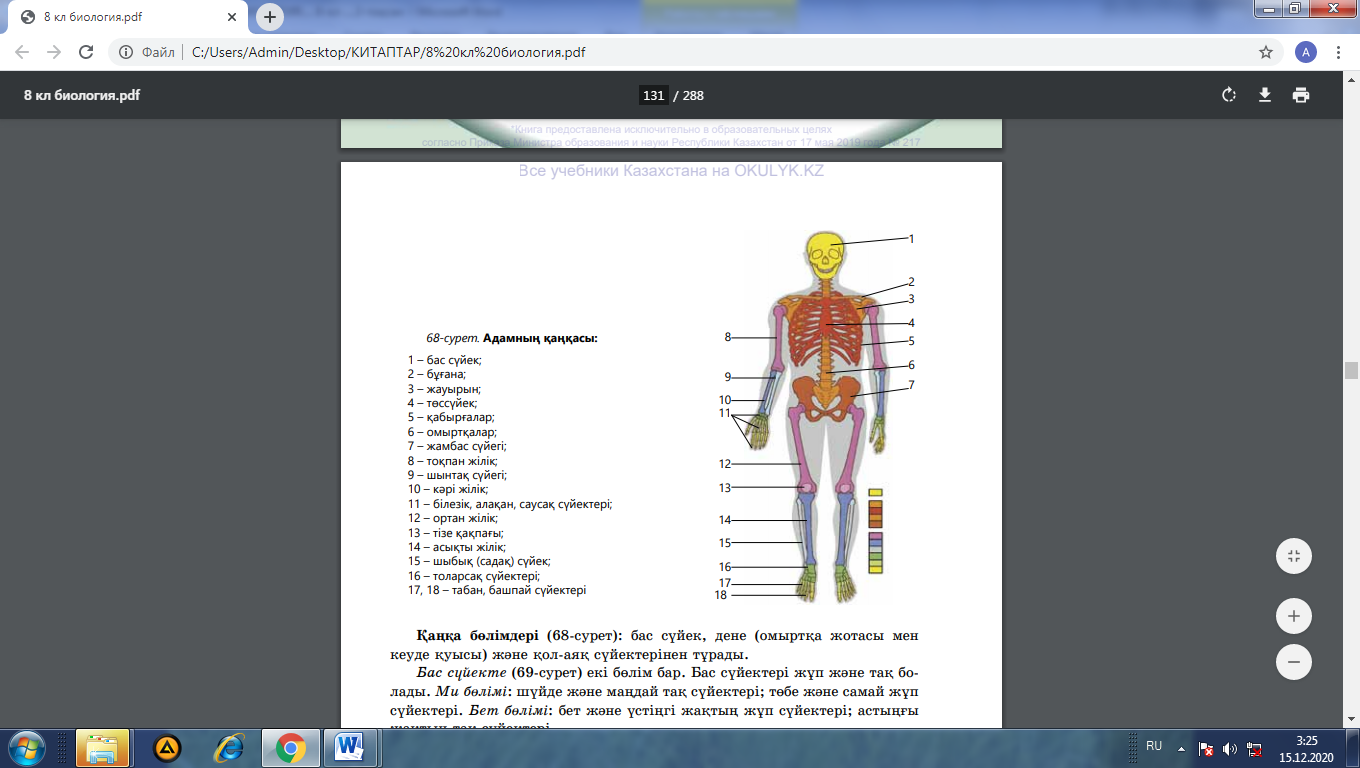The image size is (1360, 768).
Task: Go forward in Chrome history
Action: tap(54, 52)
